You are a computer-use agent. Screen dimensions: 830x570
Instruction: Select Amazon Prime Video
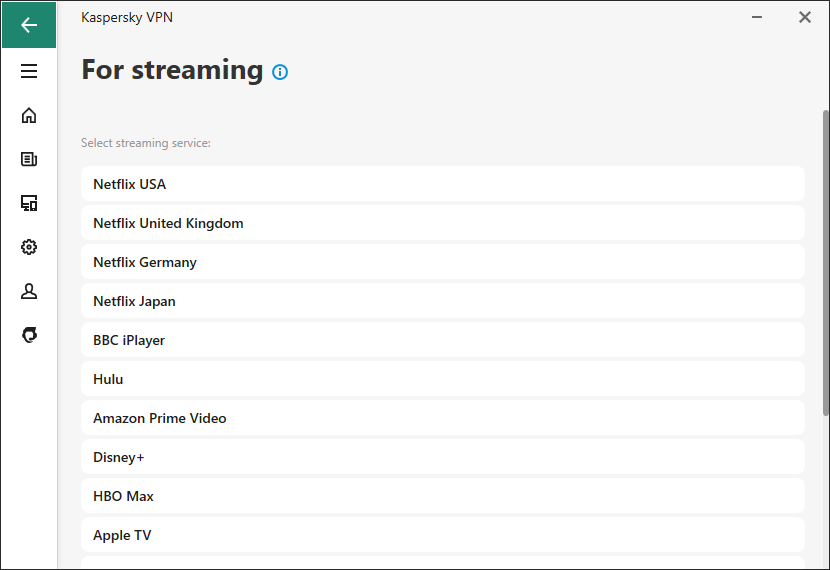(x=443, y=418)
